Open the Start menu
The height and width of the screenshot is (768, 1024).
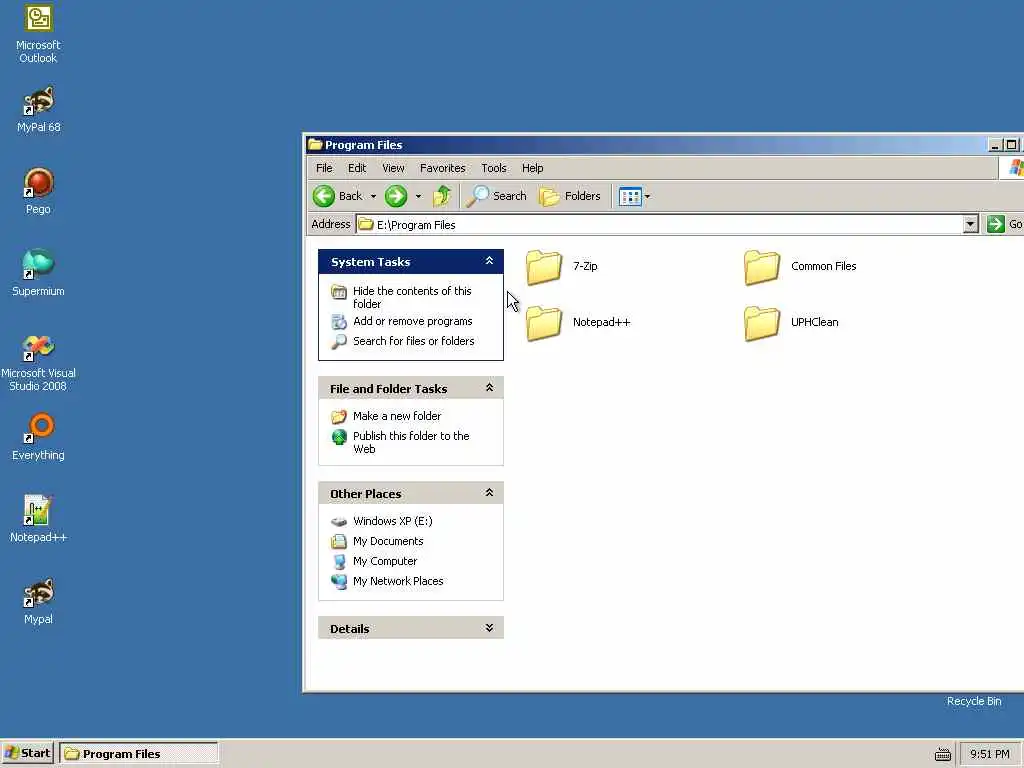point(28,753)
